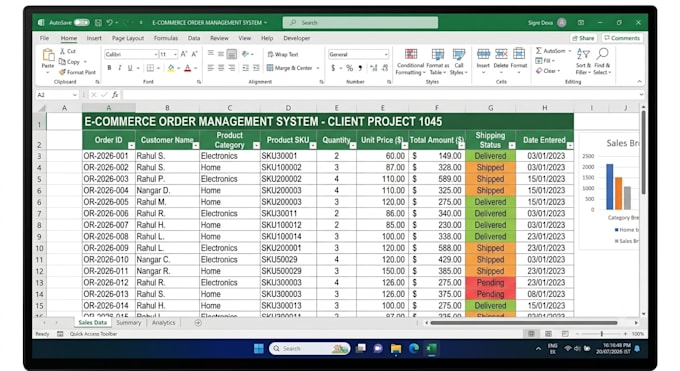Open the Formulas tab
The height and width of the screenshot is (371, 680).
[166, 38]
